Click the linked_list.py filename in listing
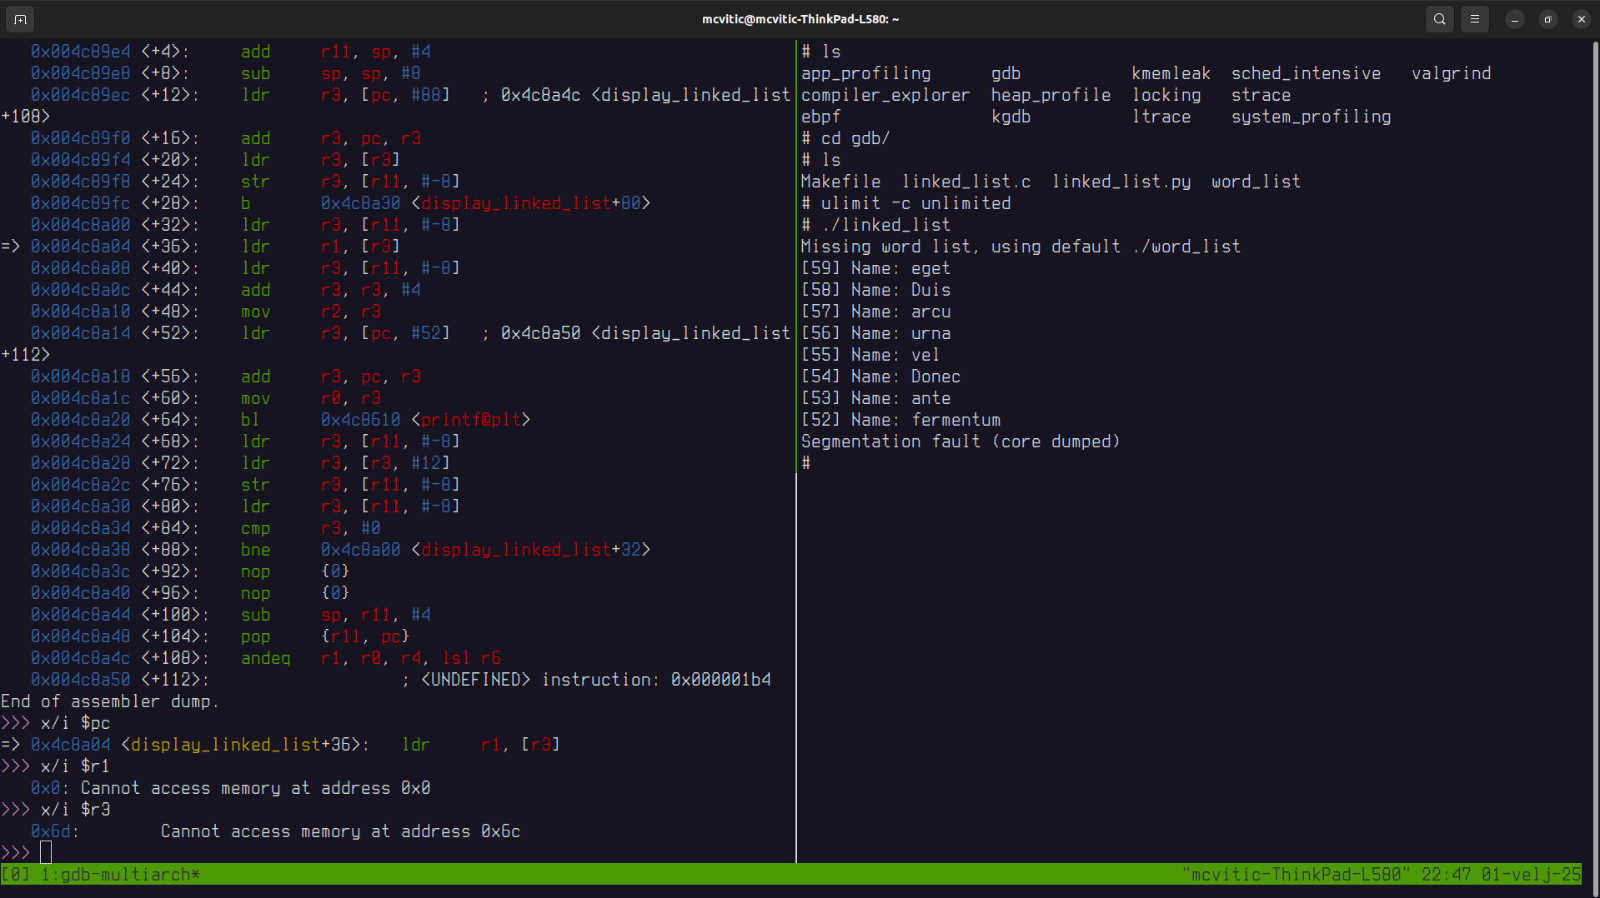Image resolution: width=1600 pixels, height=898 pixels. coord(1121,182)
